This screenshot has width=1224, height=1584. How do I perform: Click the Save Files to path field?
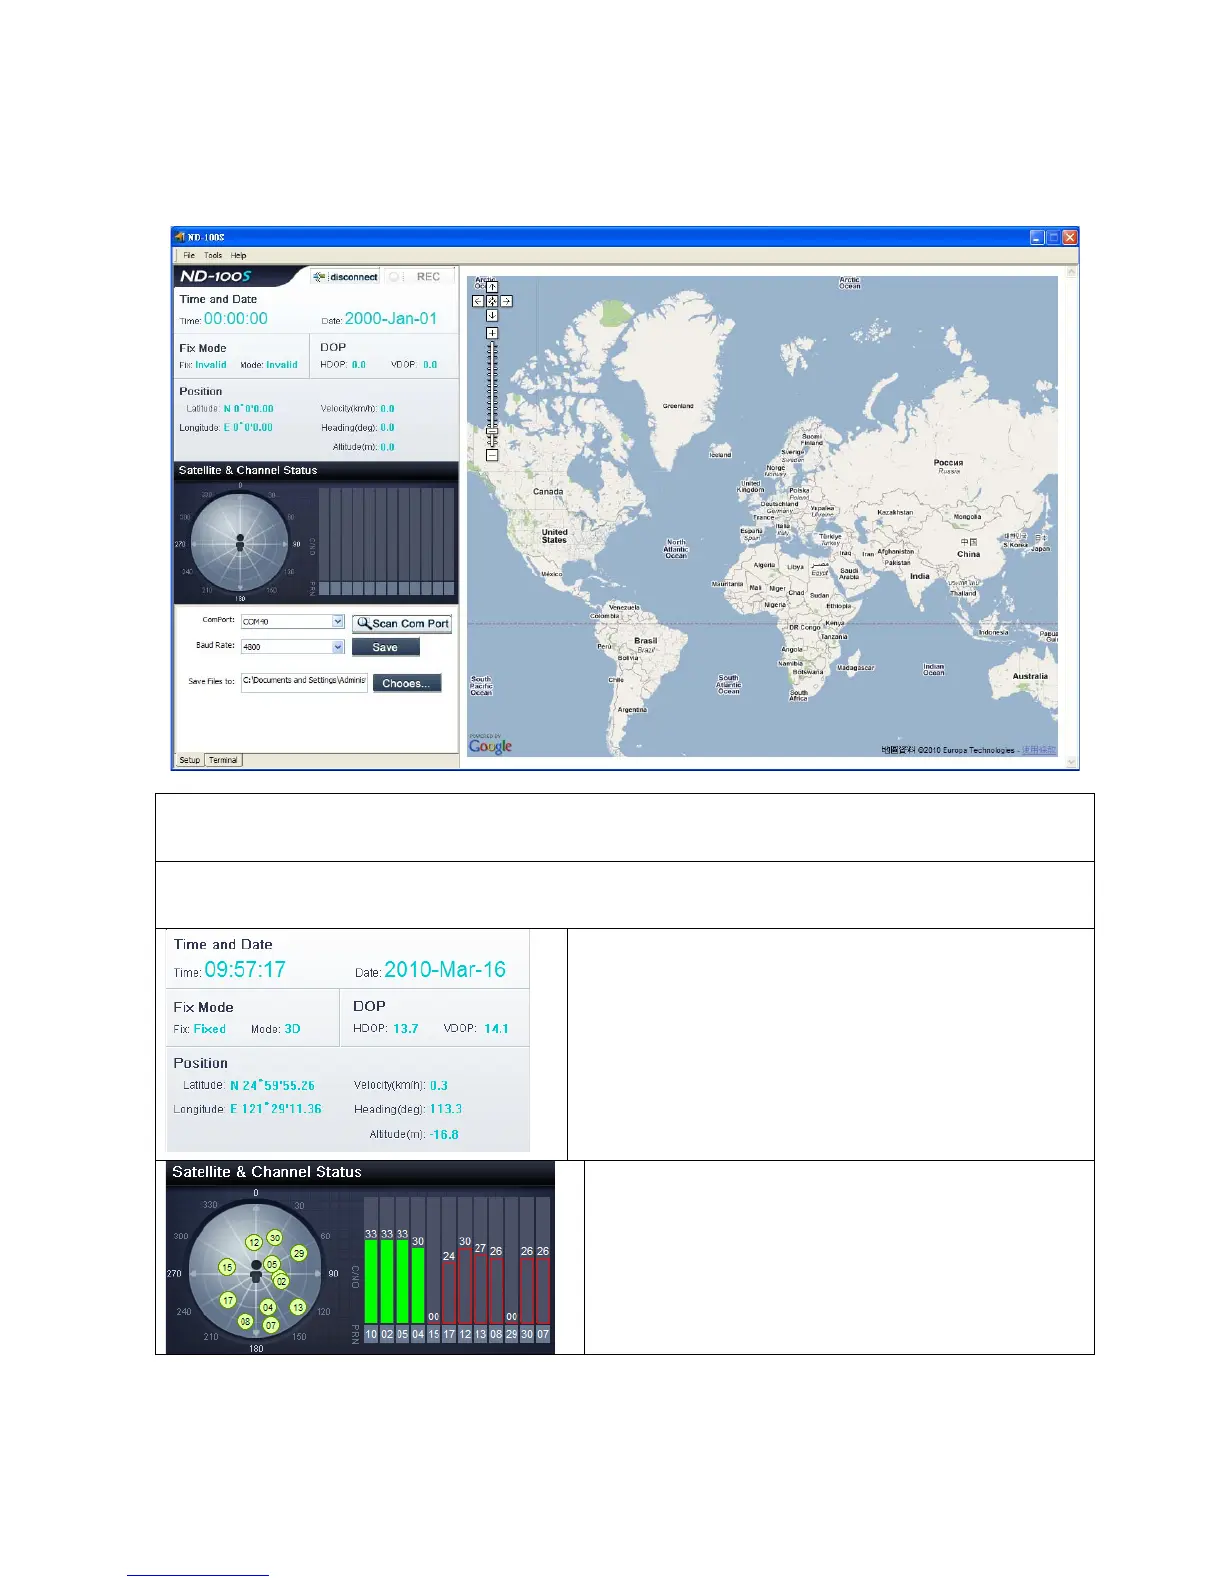coord(304,682)
